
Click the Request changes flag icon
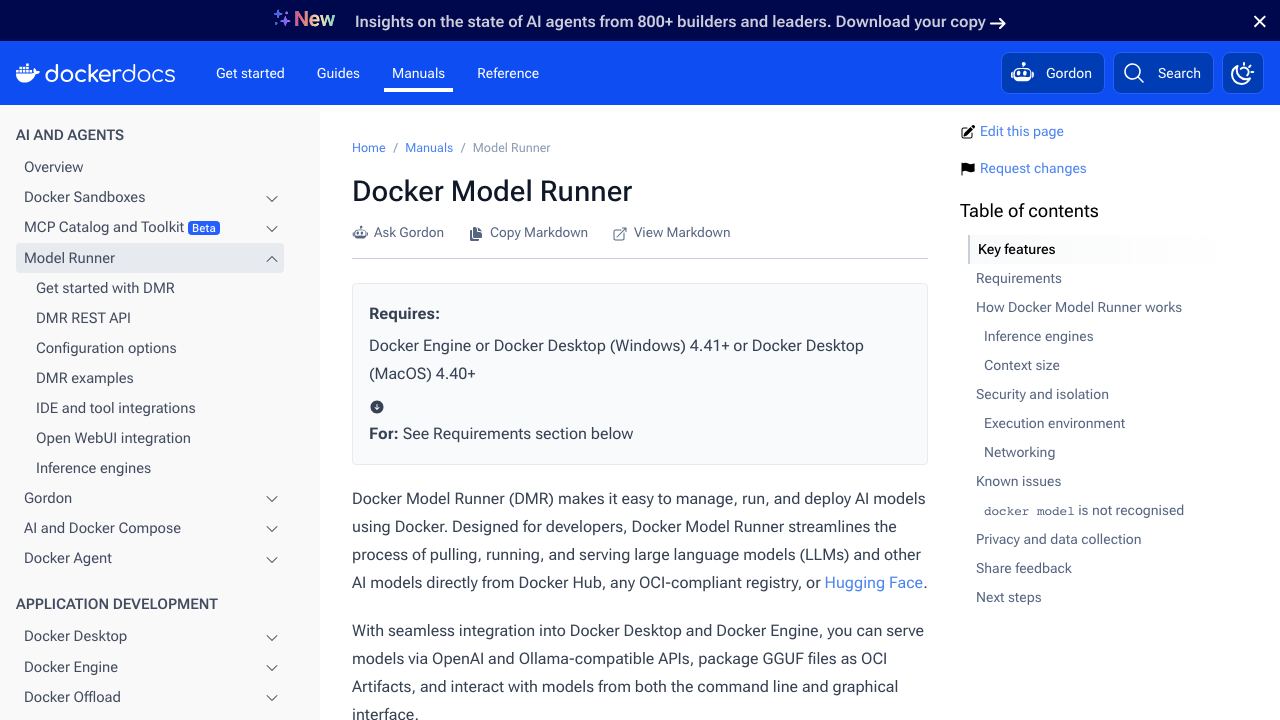pos(967,169)
